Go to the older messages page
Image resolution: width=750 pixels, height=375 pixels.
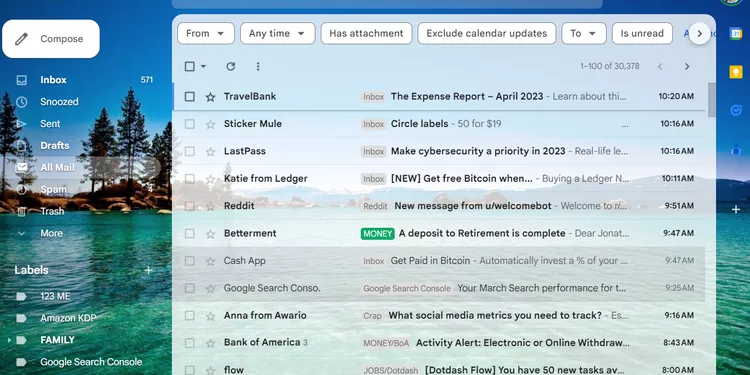tap(687, 66)
